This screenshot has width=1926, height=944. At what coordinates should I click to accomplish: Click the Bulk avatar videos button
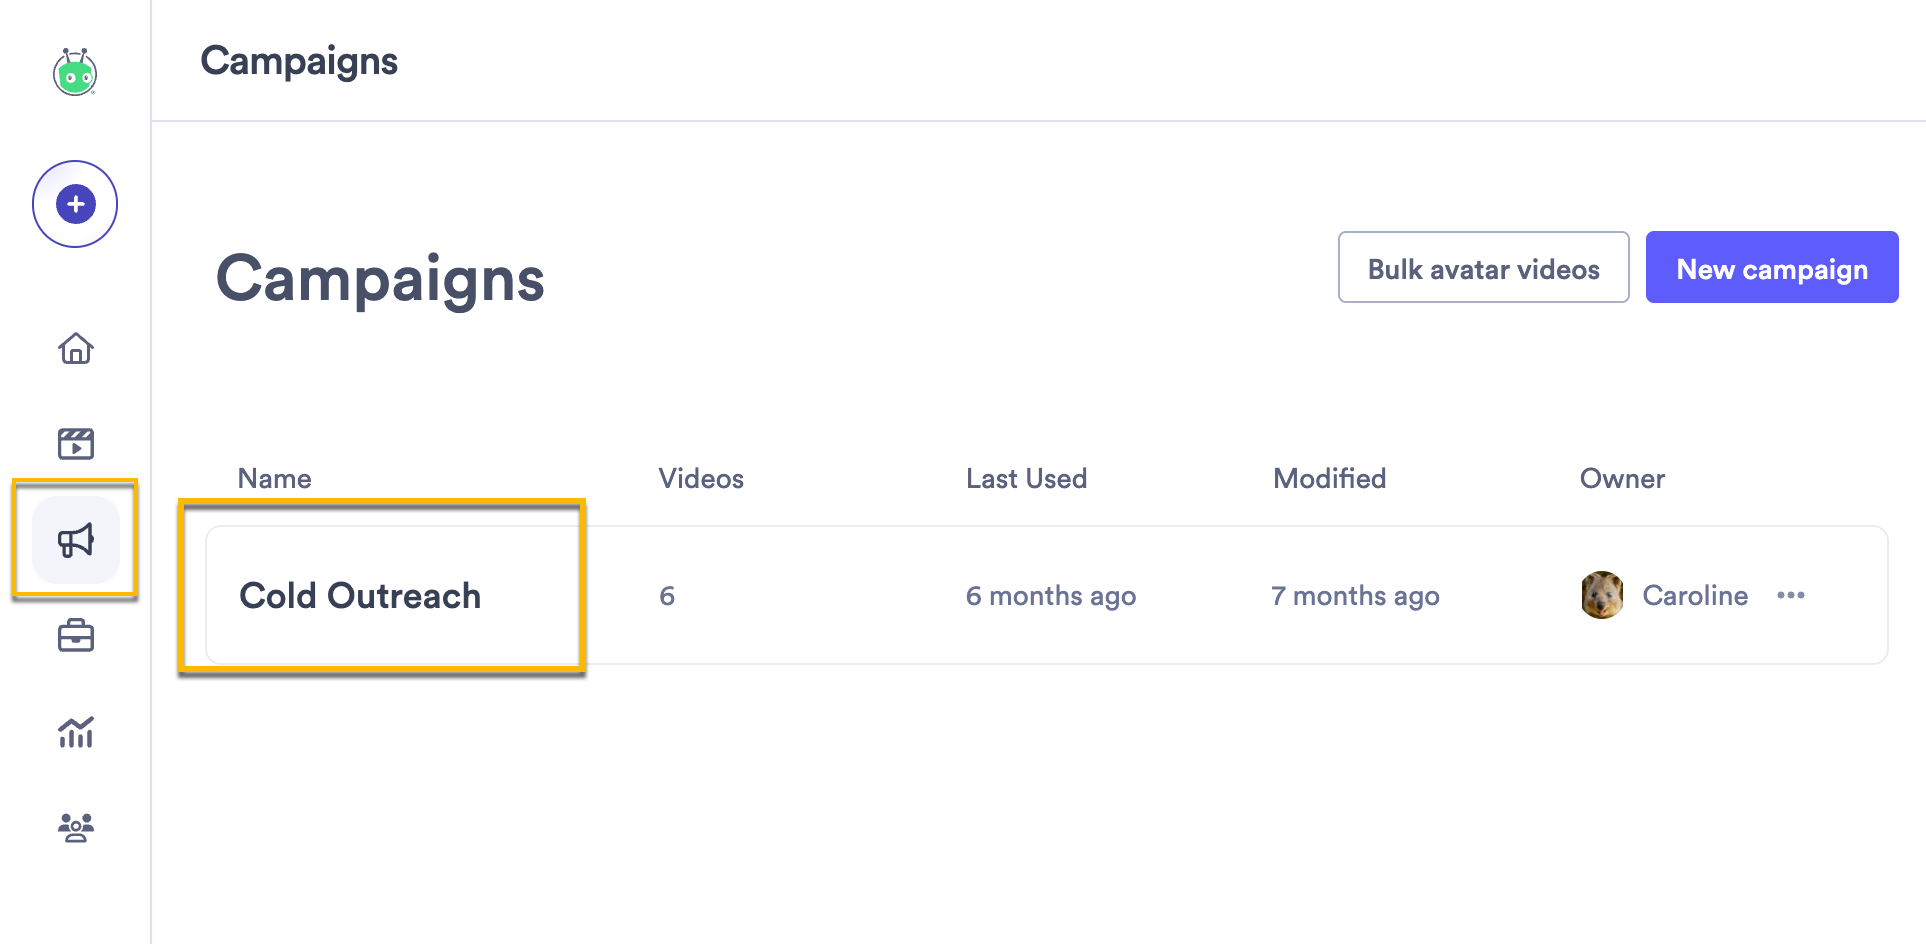click(x=1484, y=267)
